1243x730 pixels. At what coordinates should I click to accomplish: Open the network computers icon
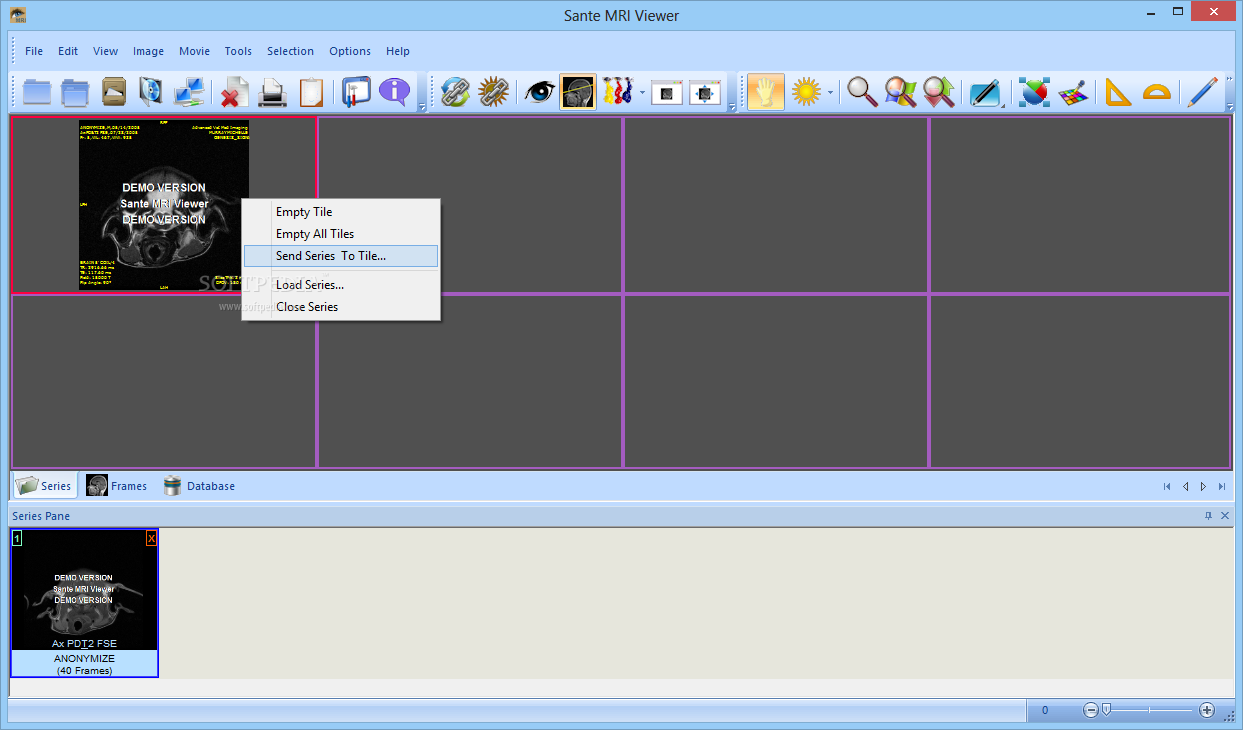click(189, 92)
